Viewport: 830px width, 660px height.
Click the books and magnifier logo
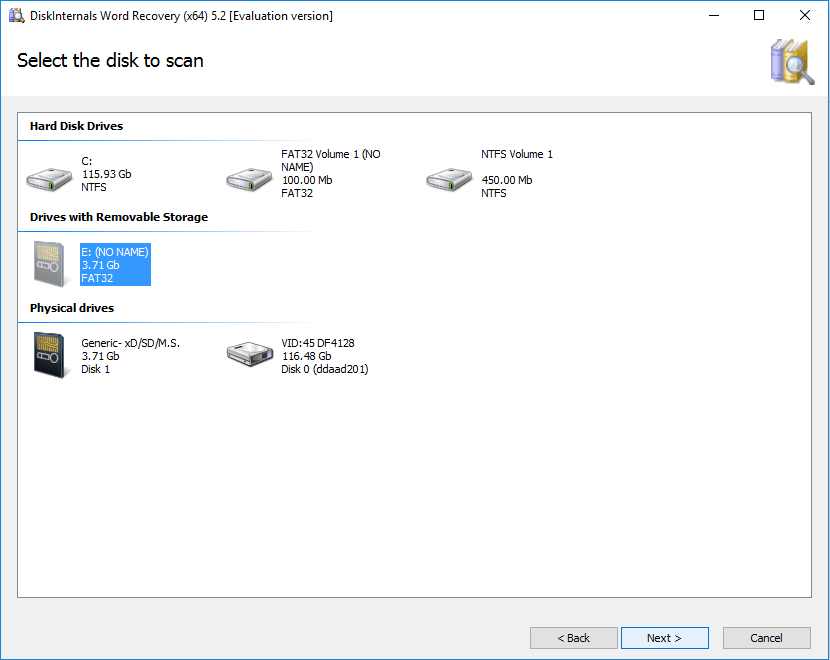coord(790,61)
